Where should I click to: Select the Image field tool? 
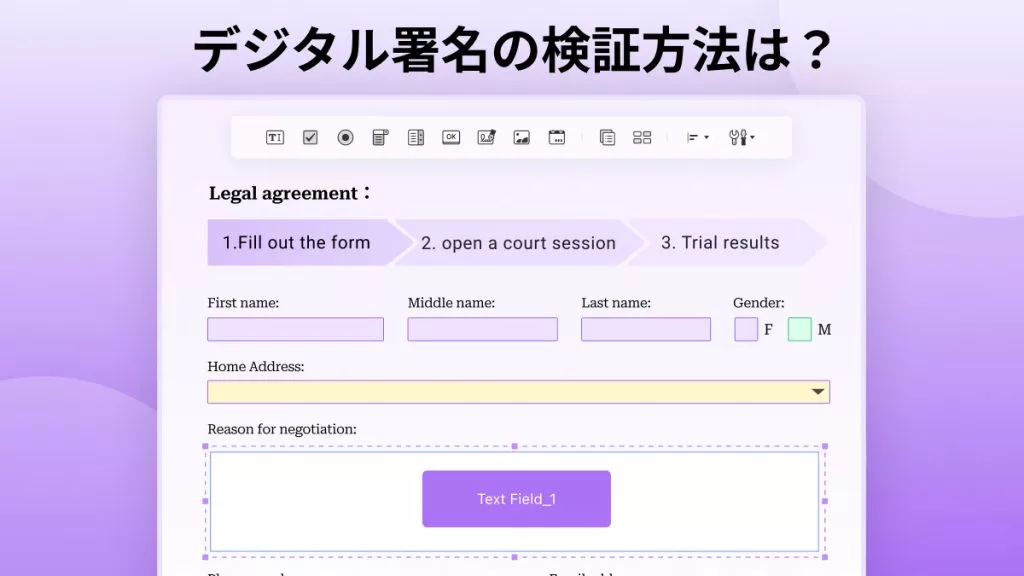[522, 138]
